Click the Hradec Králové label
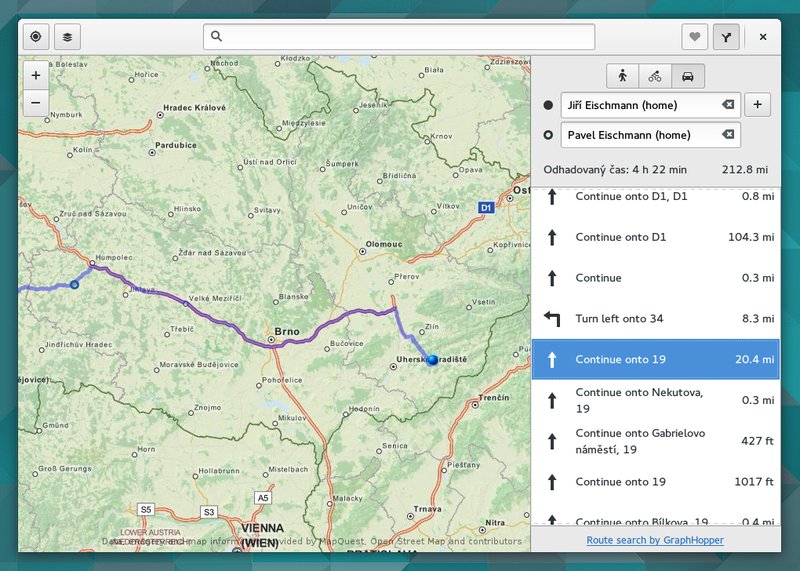800x571 pixels. coord(194,108)
